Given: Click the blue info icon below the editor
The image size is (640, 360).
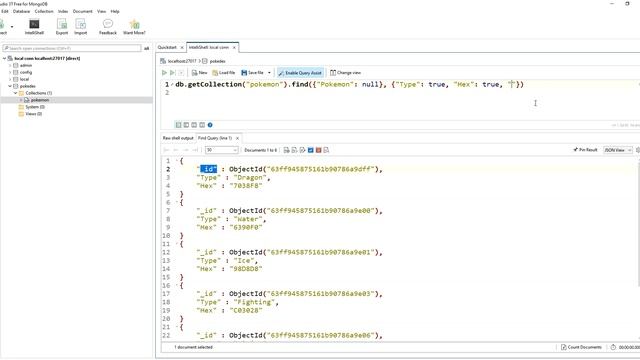Looking at the screenshot, I should tap(210, 125).
